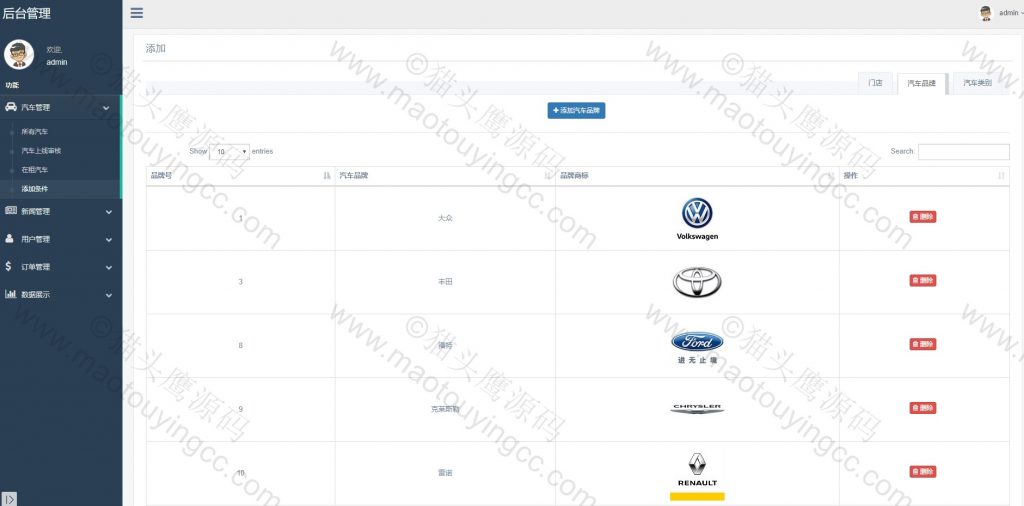Delete the 雷诺 brand row

(x=922, y=471)
